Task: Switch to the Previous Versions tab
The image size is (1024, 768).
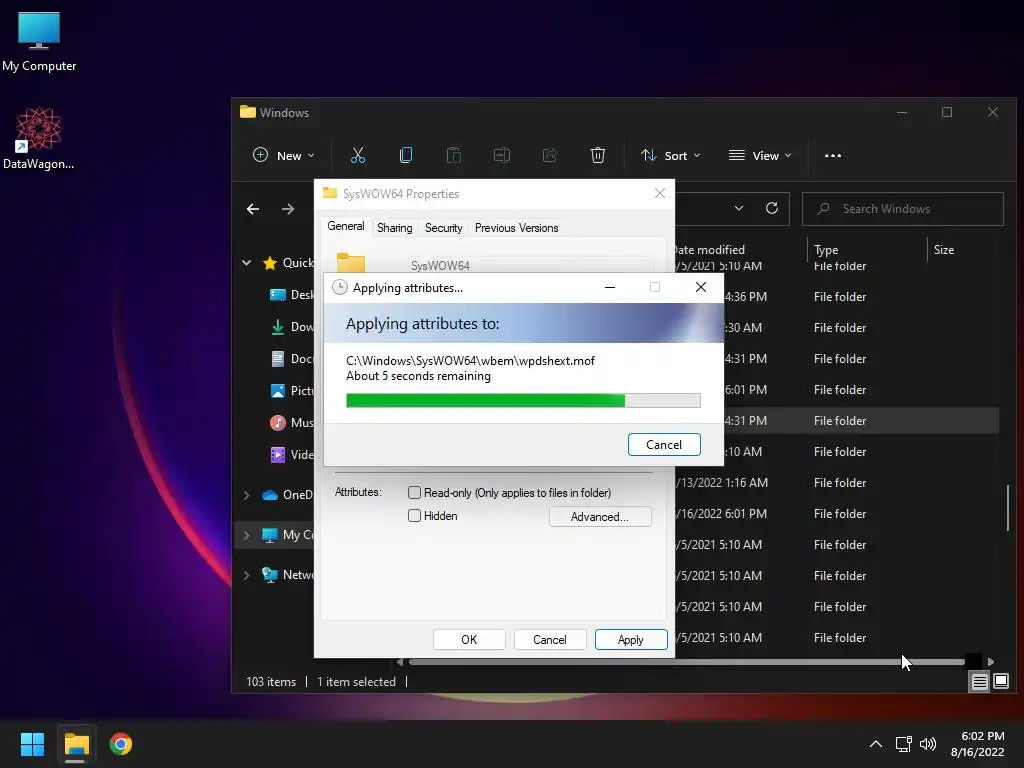Action: (517, 228)
